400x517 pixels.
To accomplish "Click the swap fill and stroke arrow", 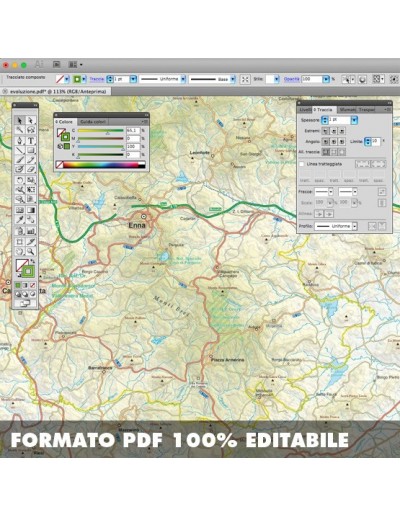I will pyautogui.click(x=33, y=261).
